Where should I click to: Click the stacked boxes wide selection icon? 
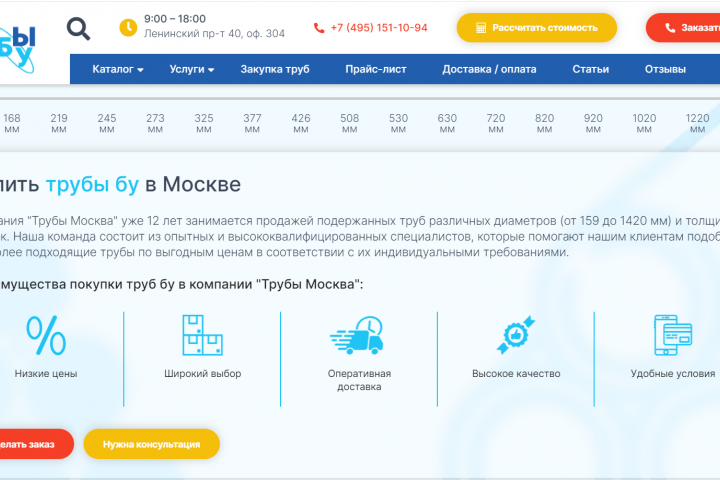tap(202, 335)
